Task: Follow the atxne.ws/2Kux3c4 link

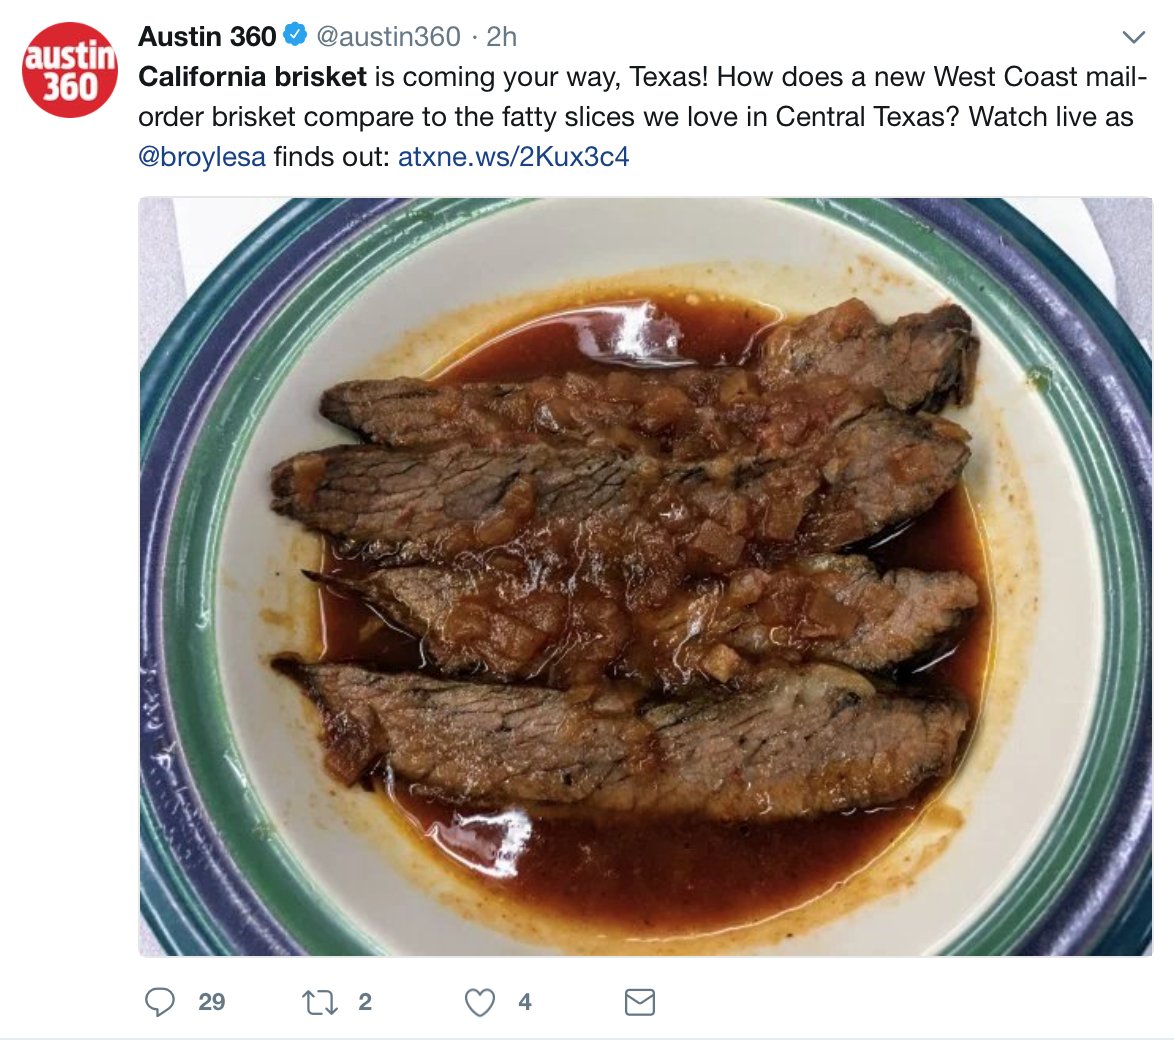Action: point(513,157)
